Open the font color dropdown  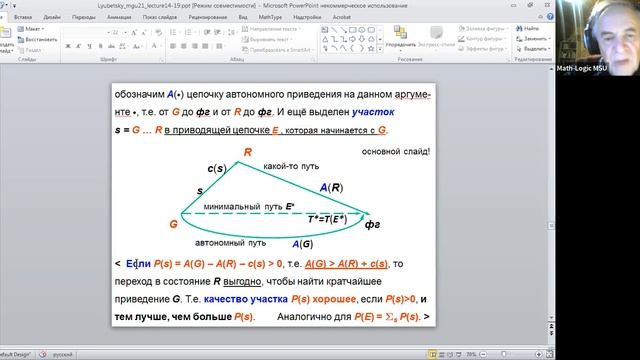pos(156,47)
